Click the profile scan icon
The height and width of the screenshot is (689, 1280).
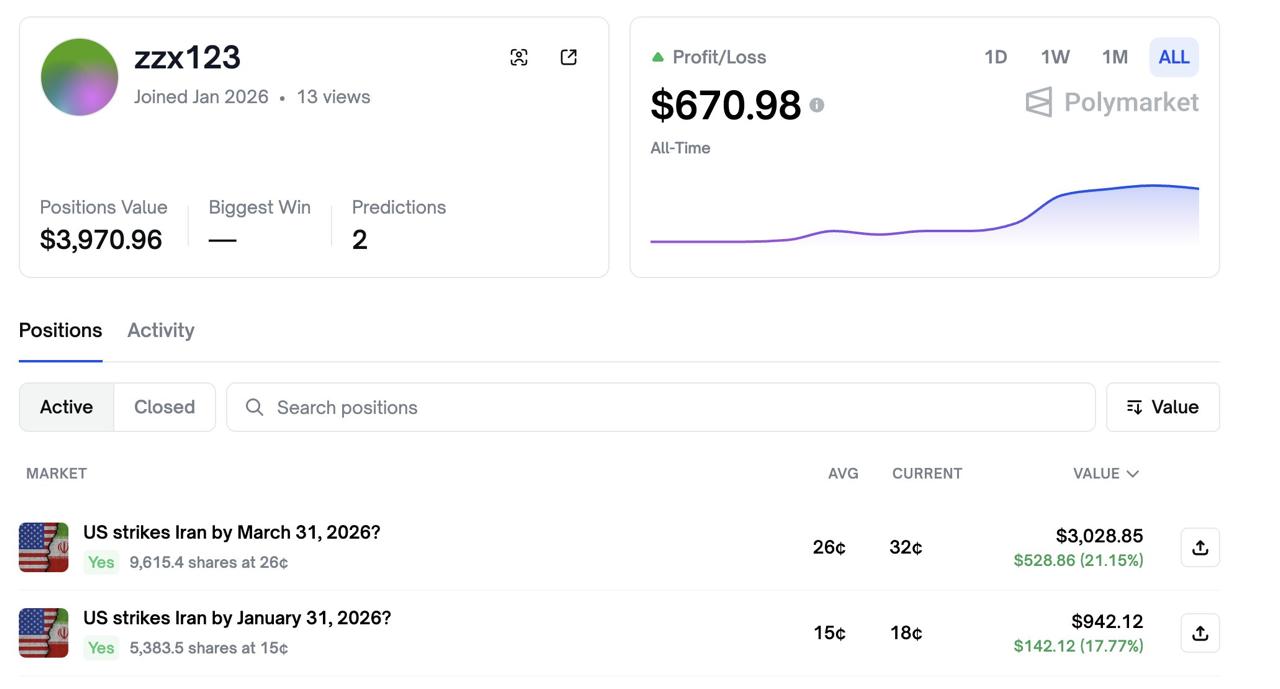click(518, 57)
